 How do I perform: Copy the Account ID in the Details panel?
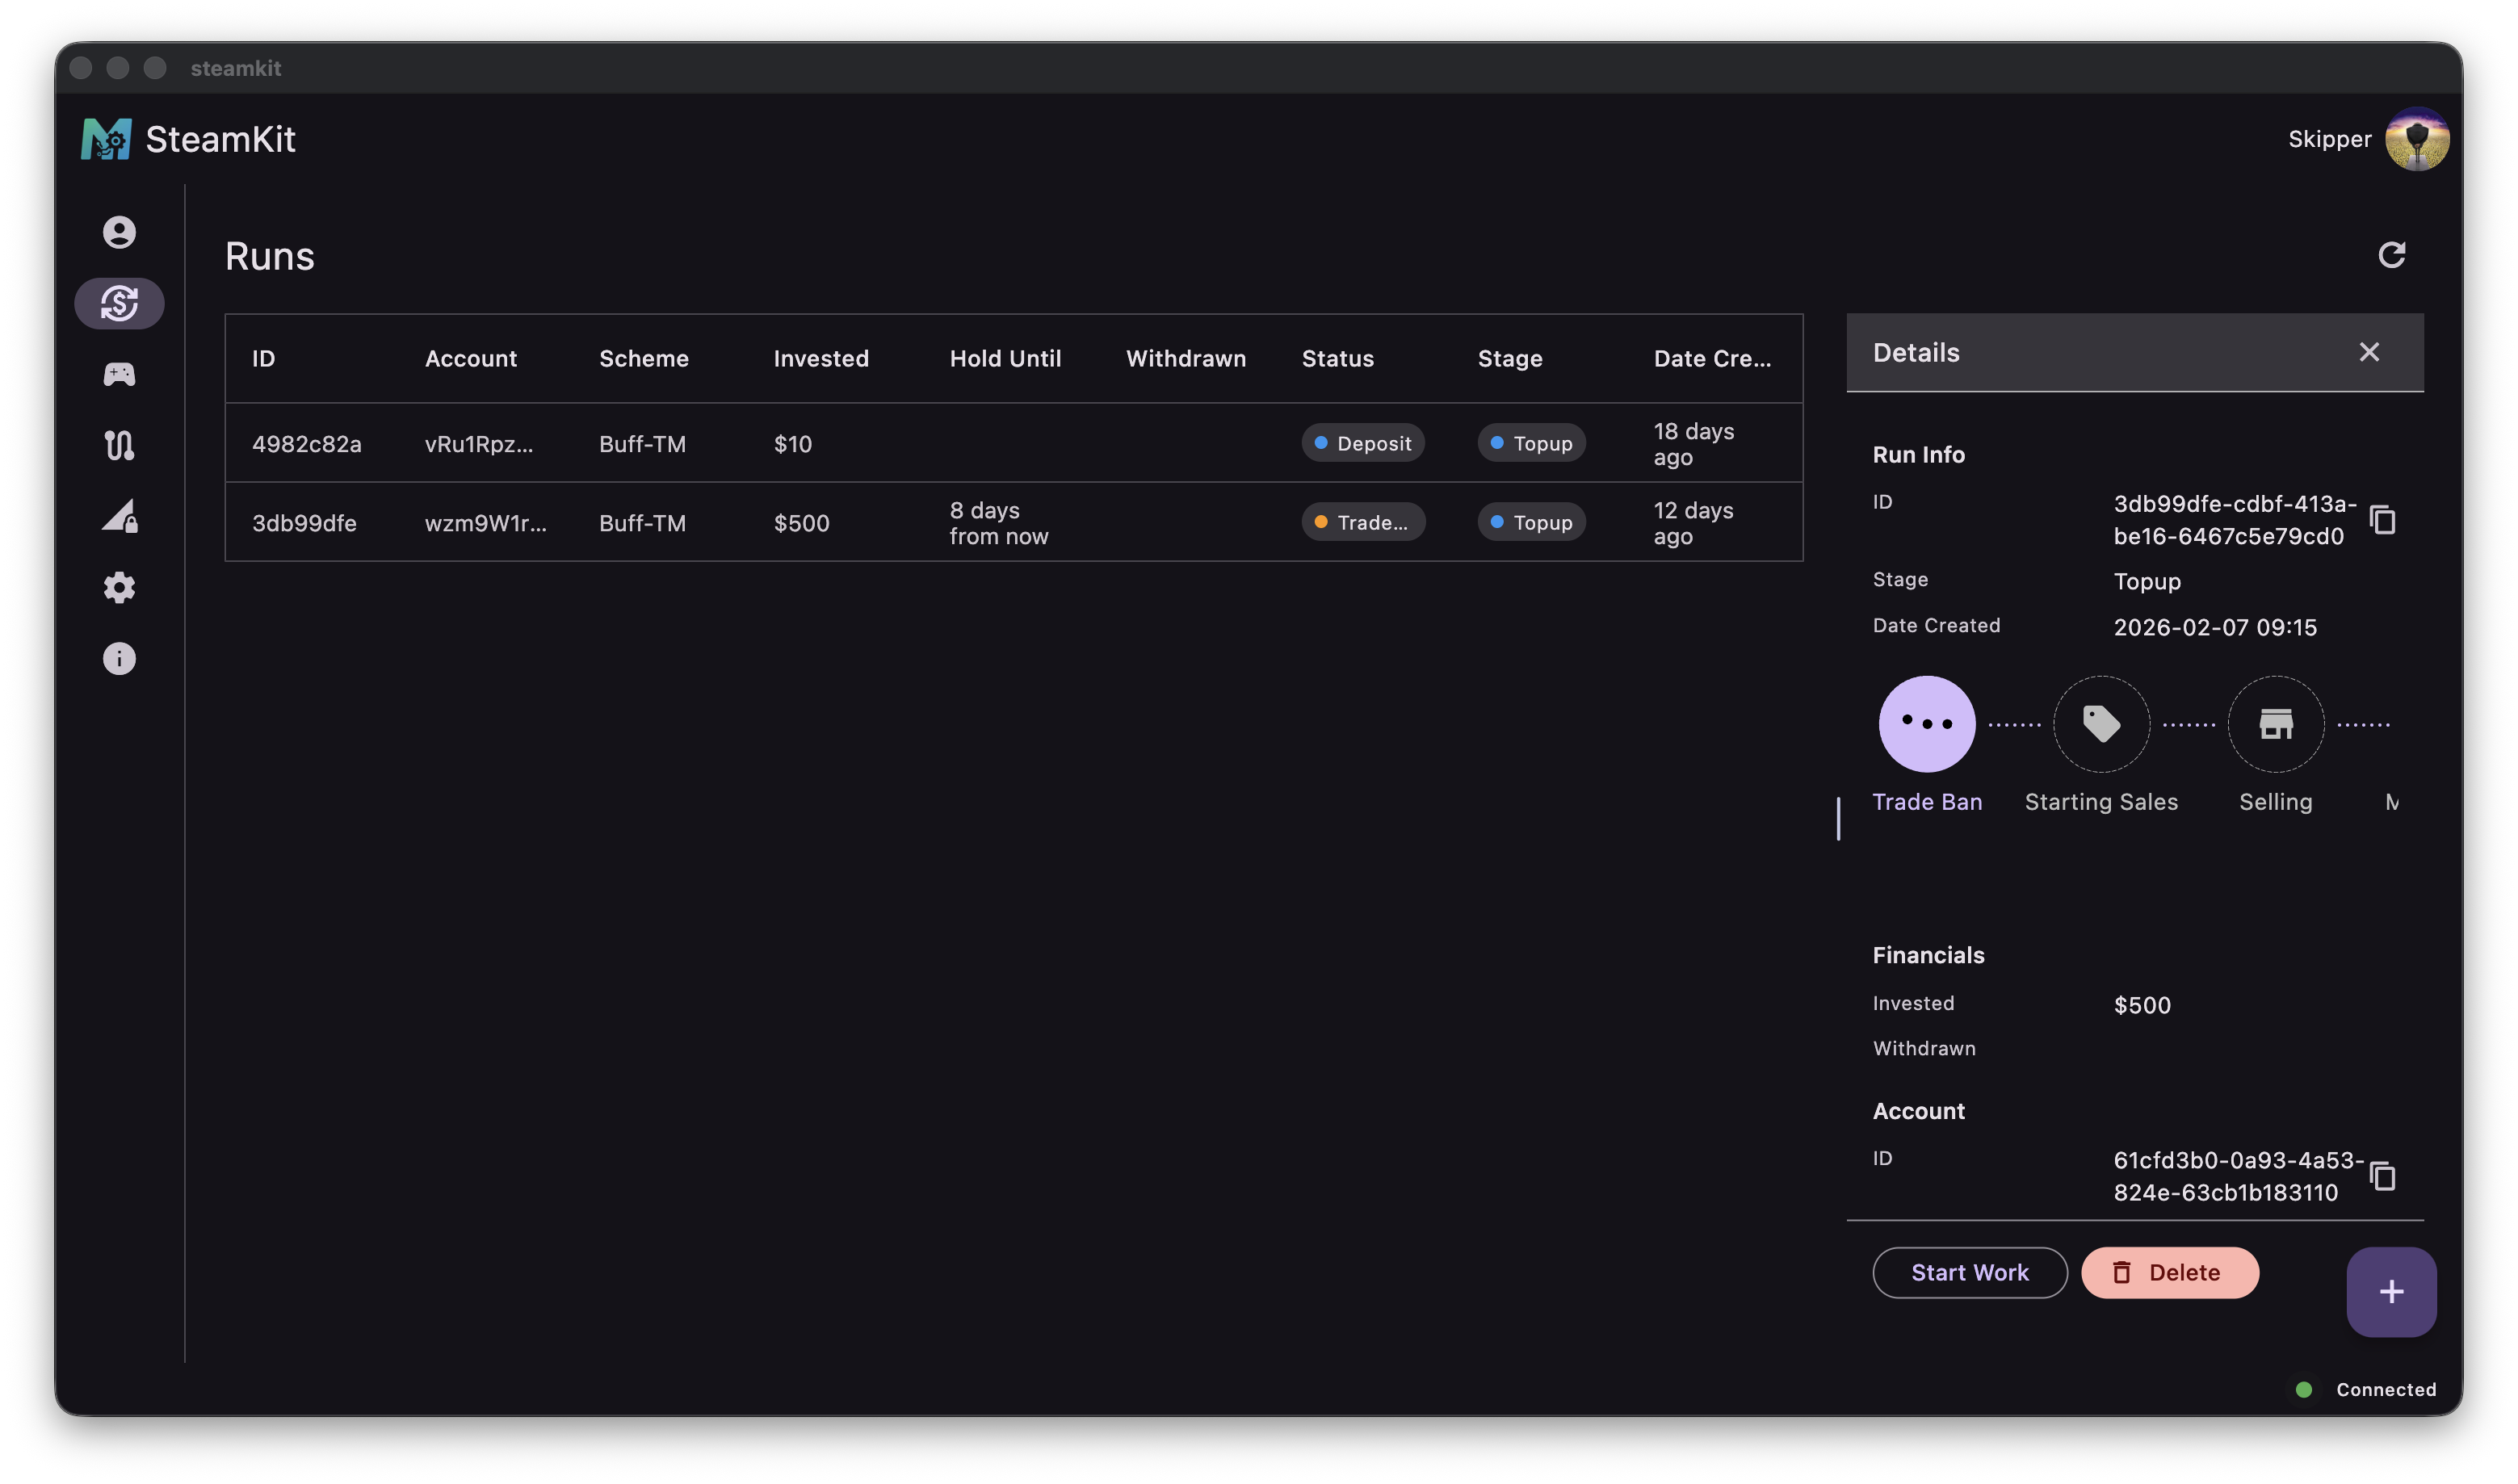pyautogui.click(x=2383, y=1175)
